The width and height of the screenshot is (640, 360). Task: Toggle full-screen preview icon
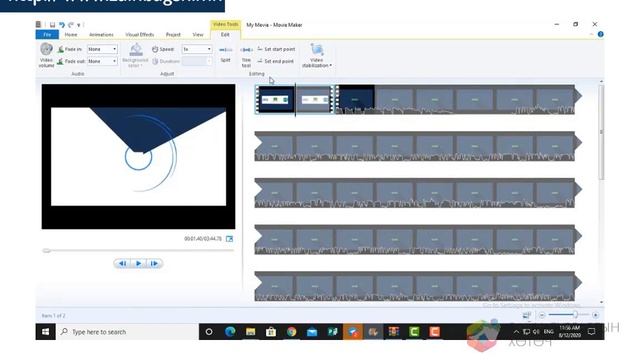[229, 239]
